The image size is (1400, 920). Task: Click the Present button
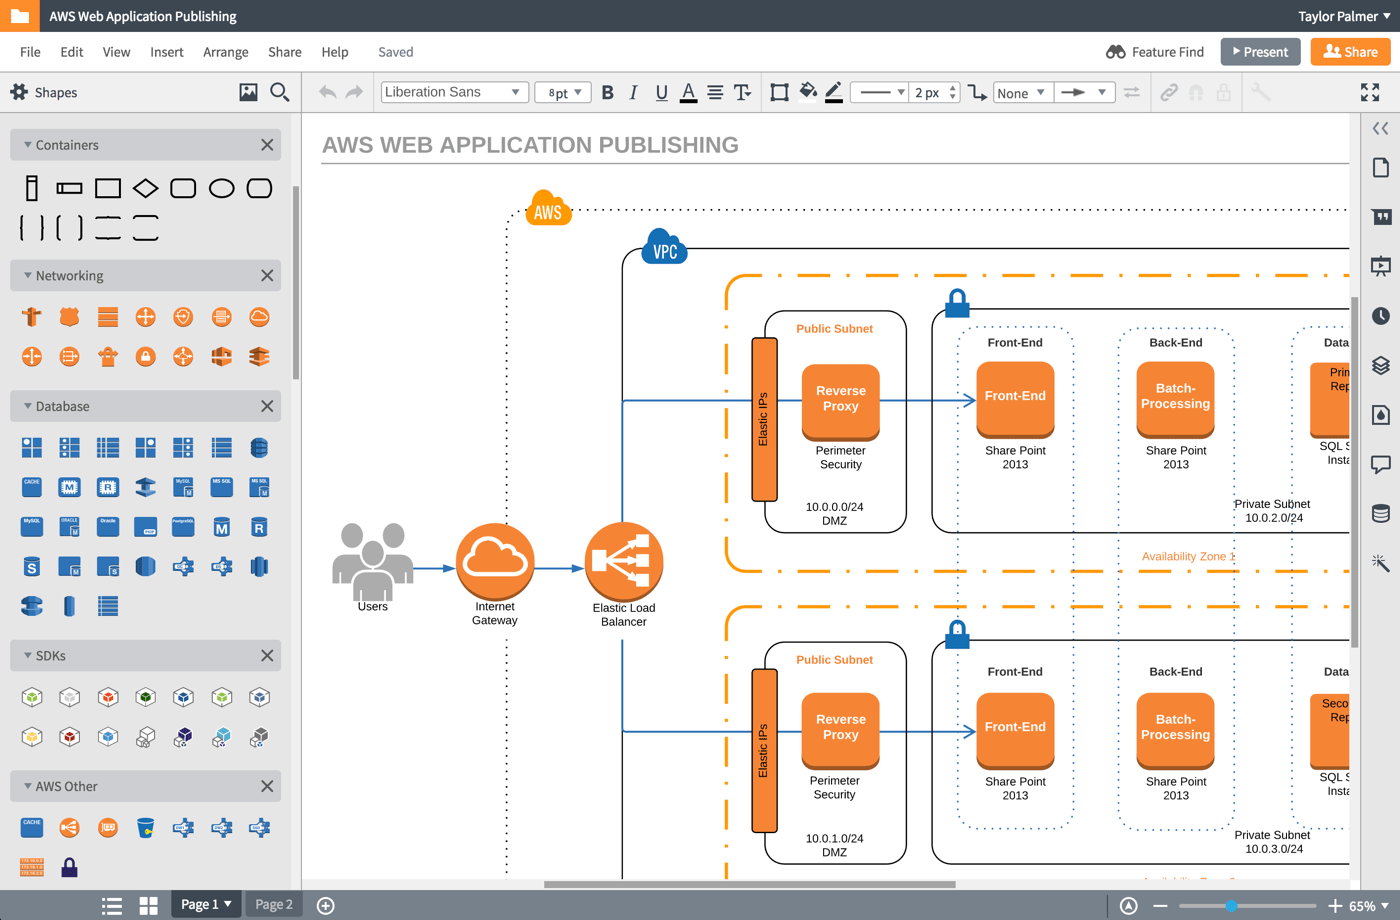(x=1260, y=52)
